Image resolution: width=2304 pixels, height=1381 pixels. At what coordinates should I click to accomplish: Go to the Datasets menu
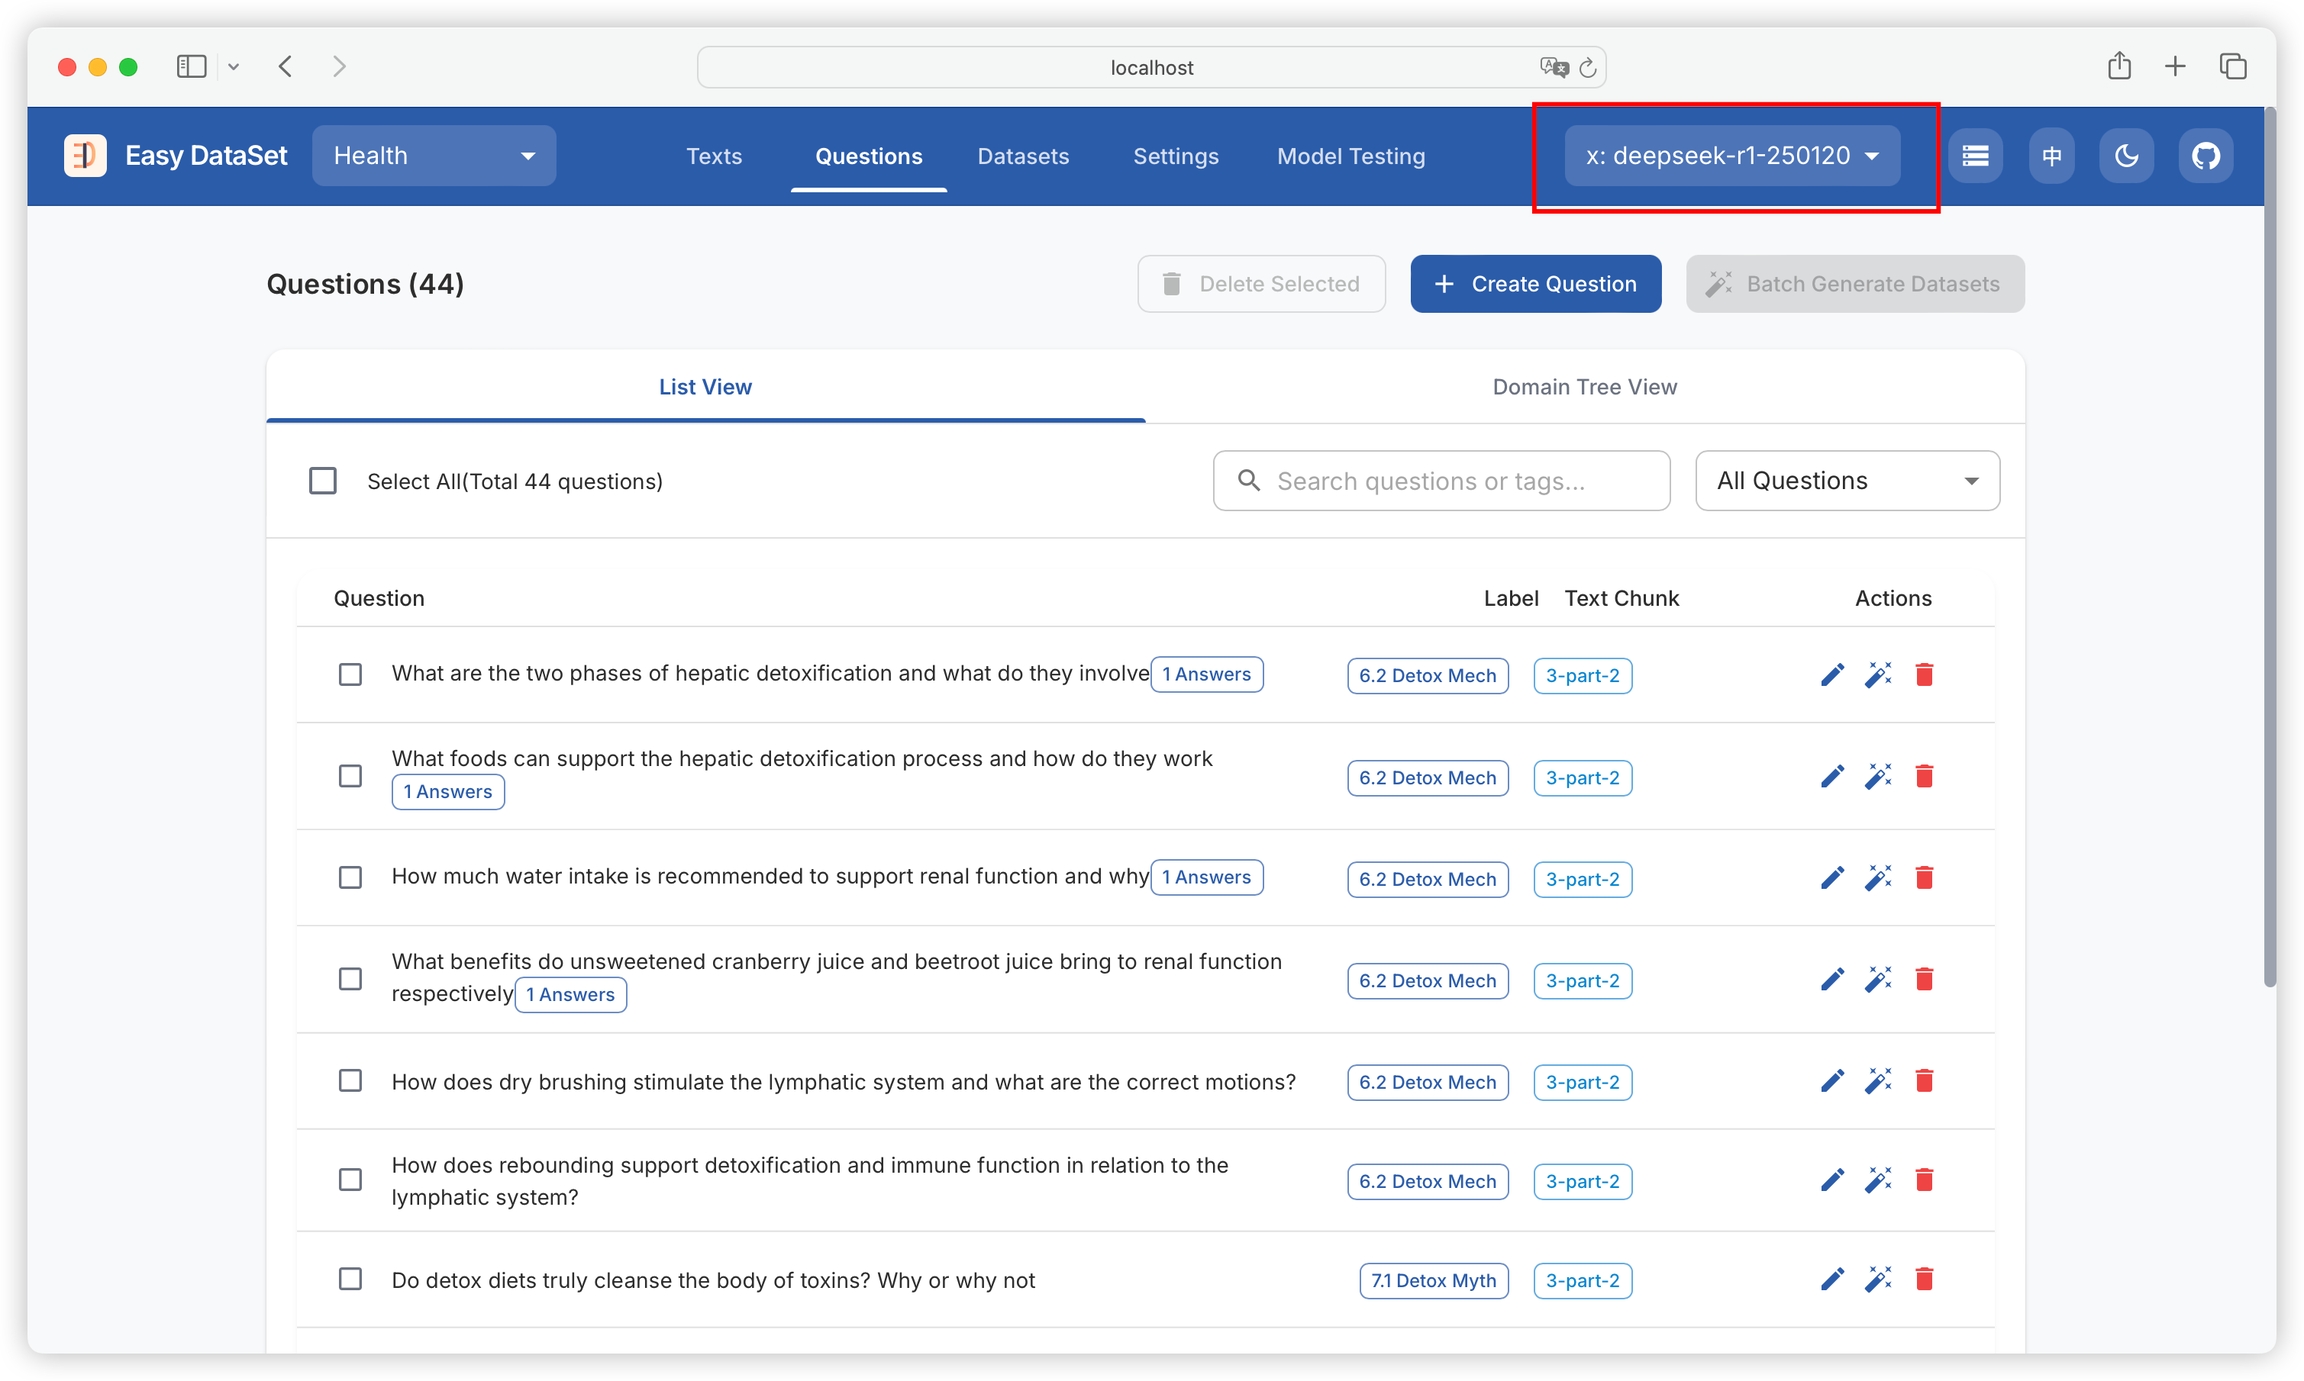point(1023,156)
